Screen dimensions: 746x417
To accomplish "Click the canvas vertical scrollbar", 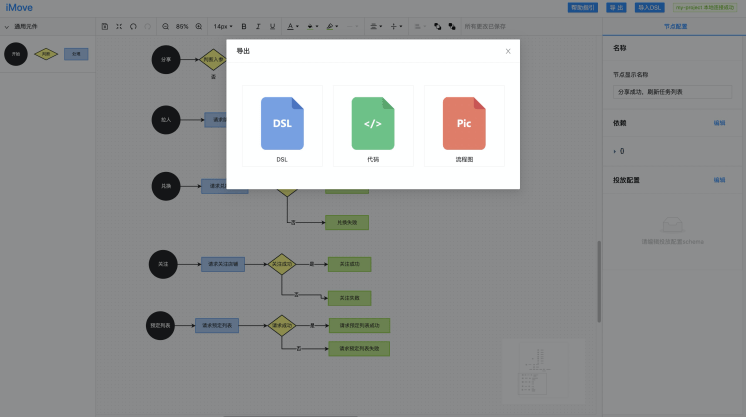I will click(x=599, y=281).
